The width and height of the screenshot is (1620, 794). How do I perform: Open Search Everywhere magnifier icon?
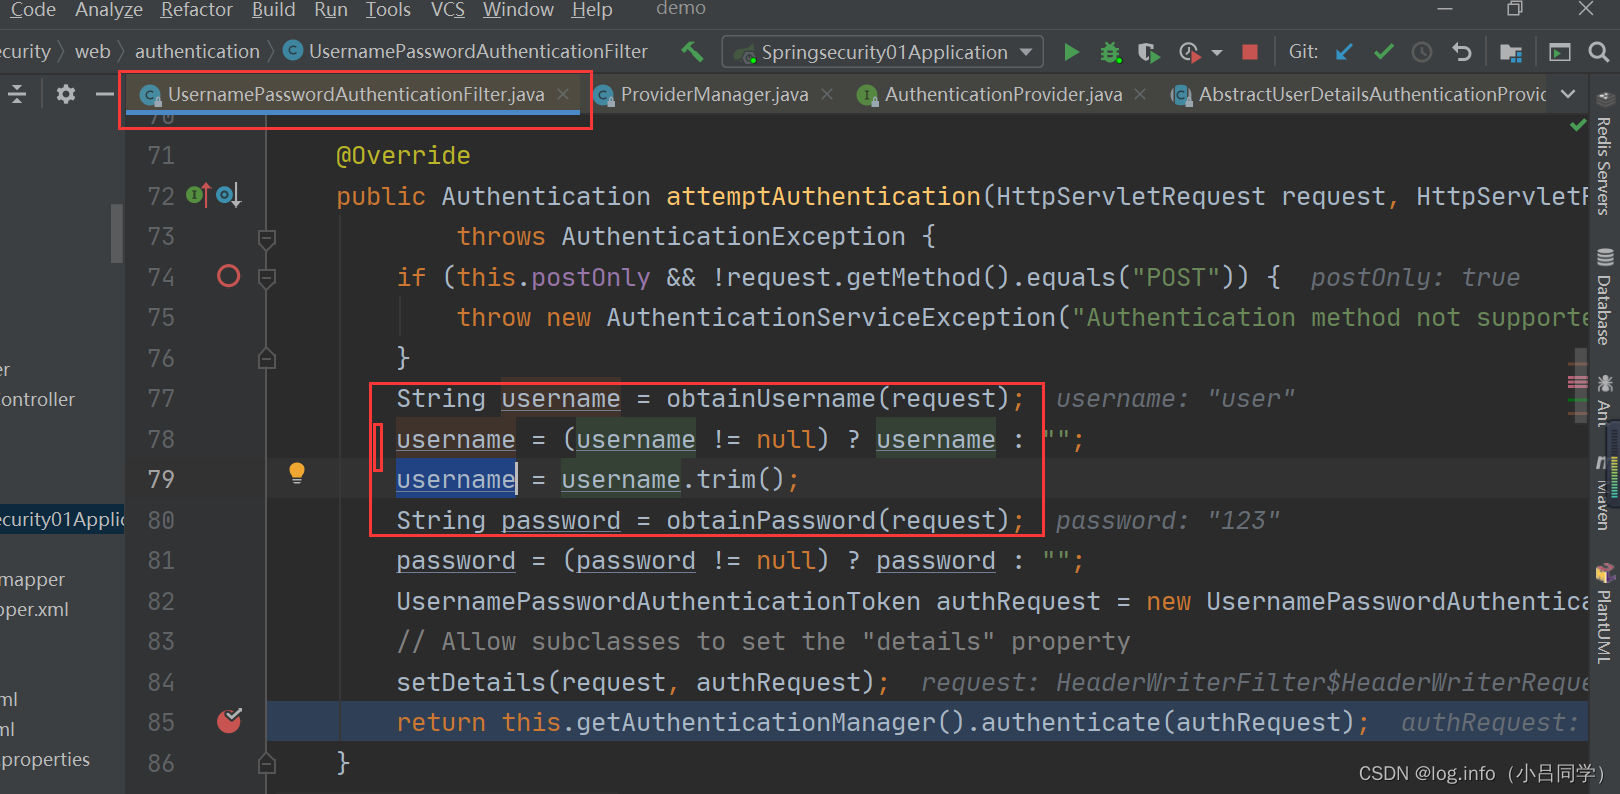tap(1599, 52)
